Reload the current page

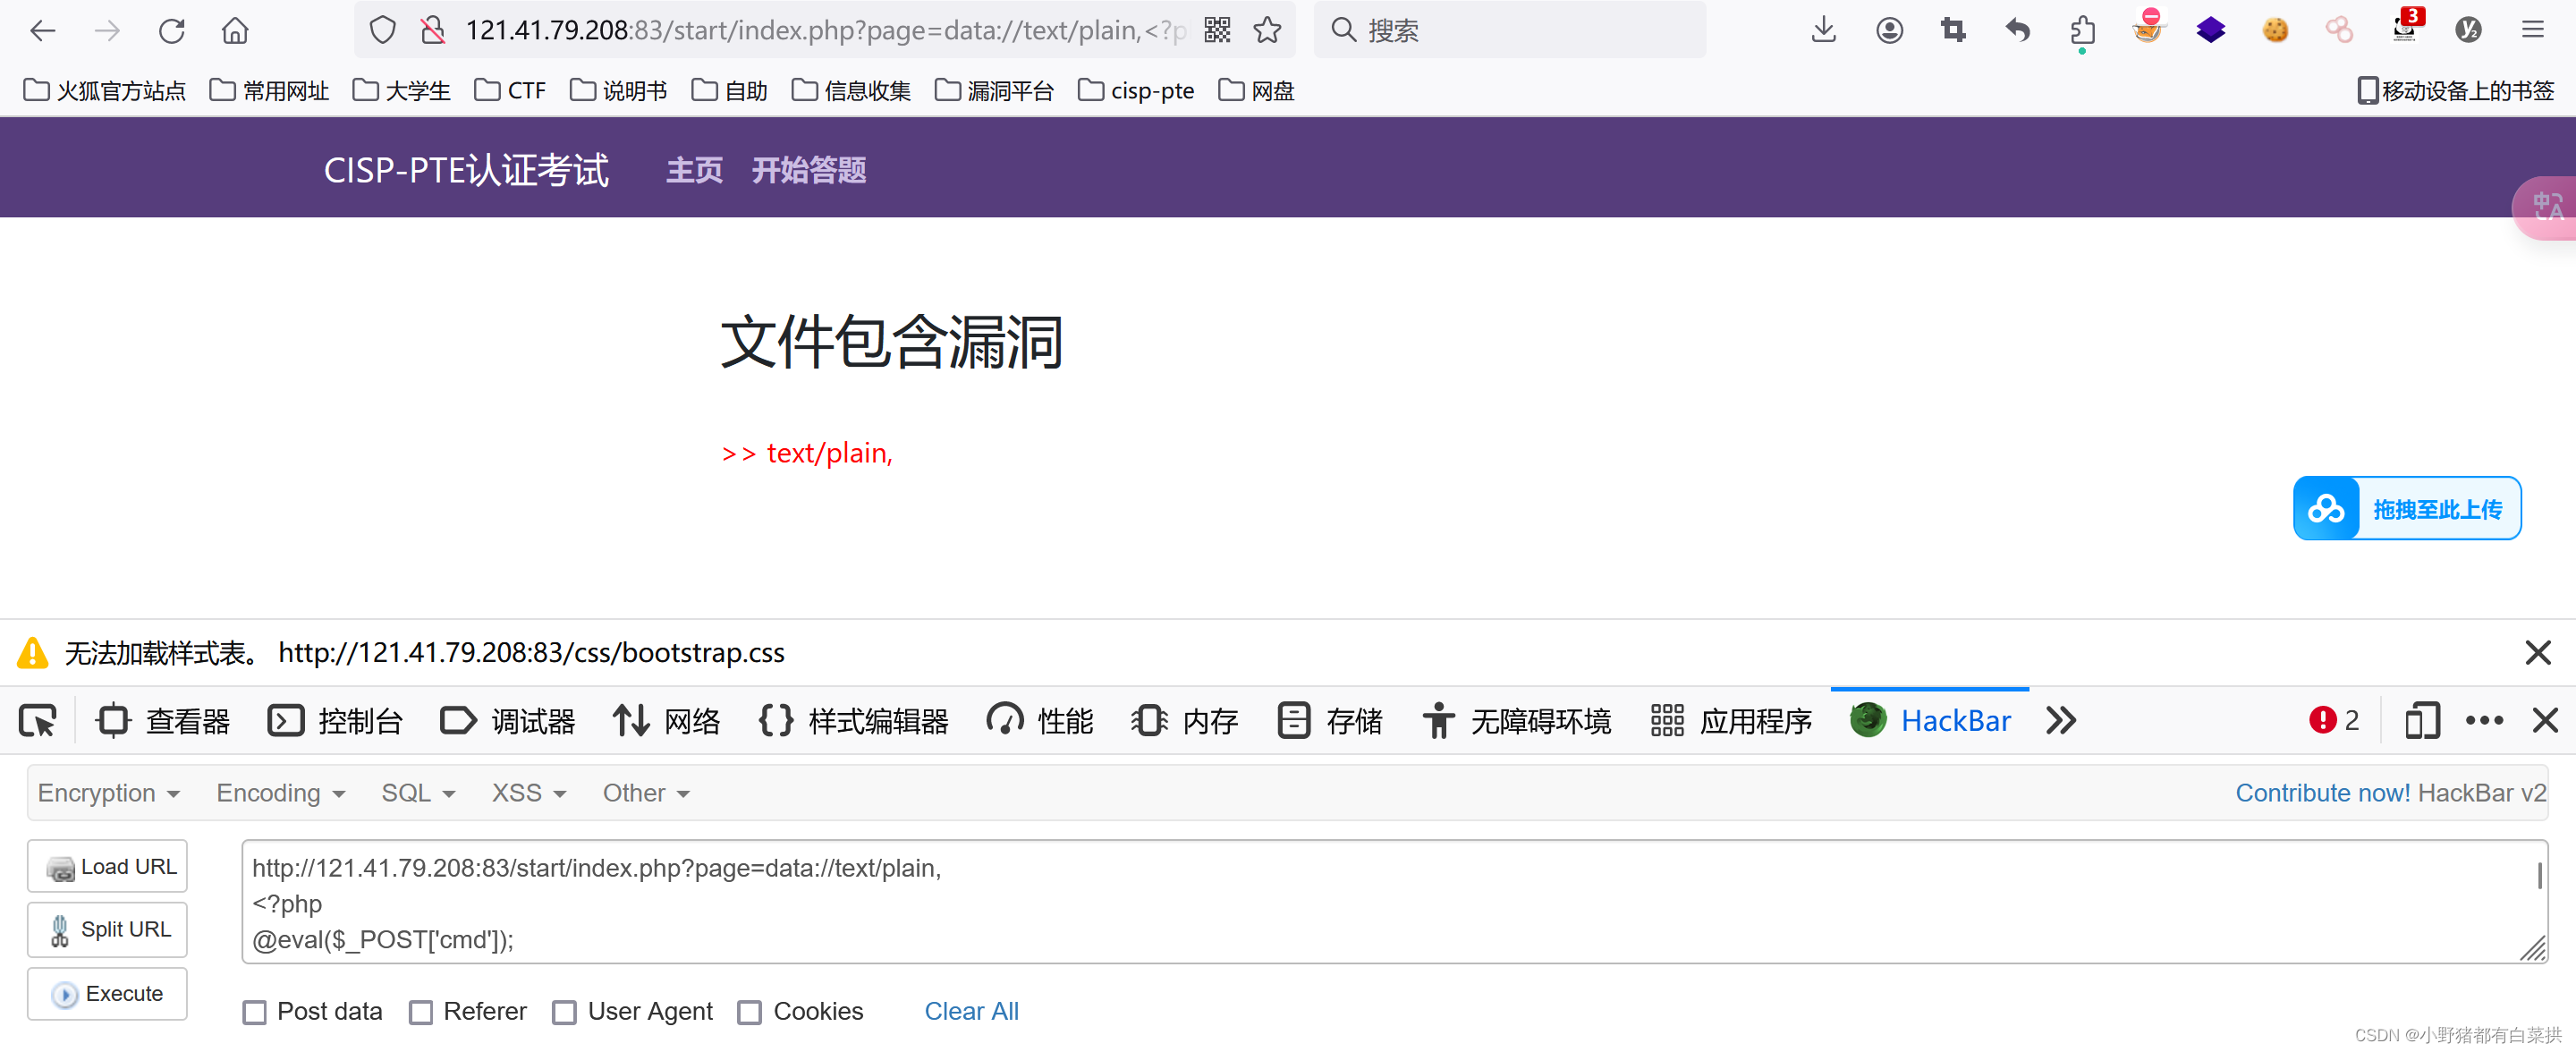tap(171, 30)
